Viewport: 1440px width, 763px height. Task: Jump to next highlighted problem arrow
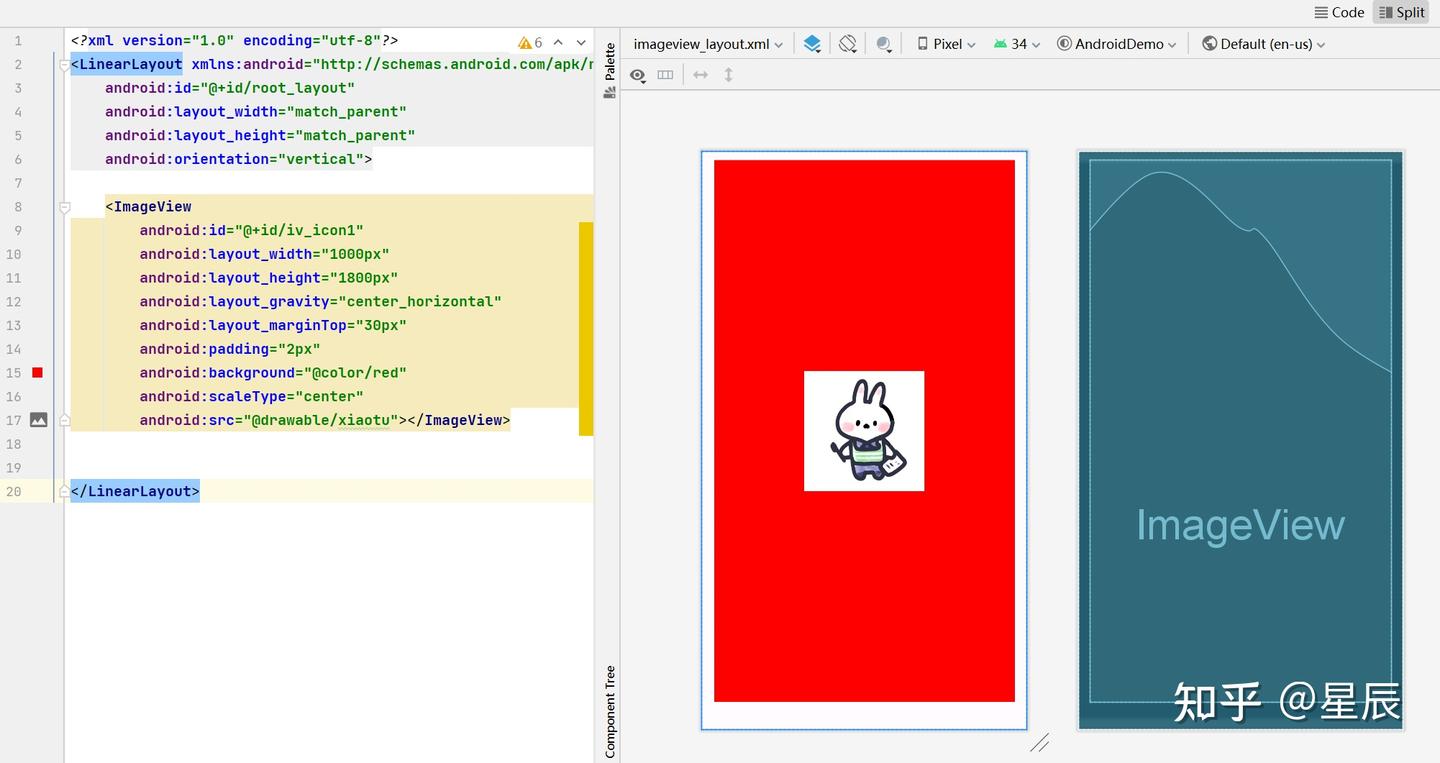point(581,42)
